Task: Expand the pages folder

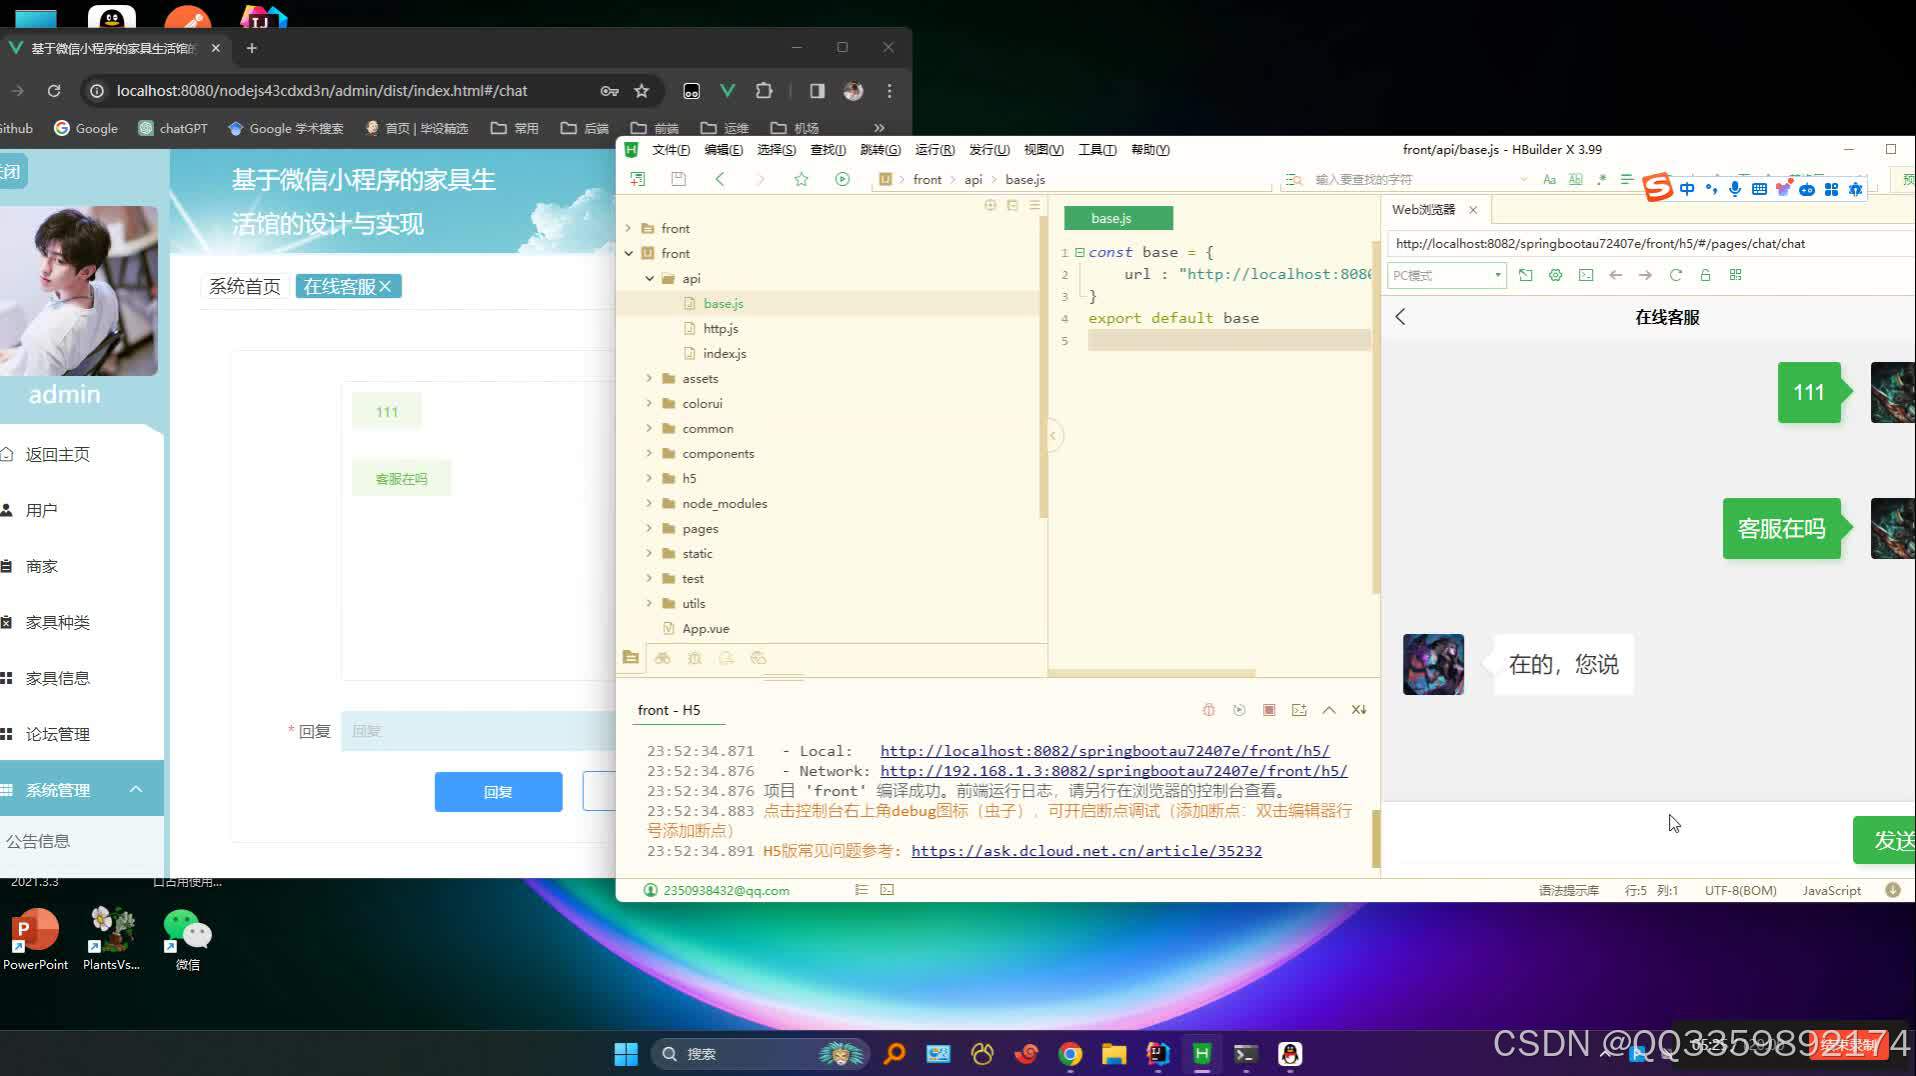Action: tap(649, 529)
